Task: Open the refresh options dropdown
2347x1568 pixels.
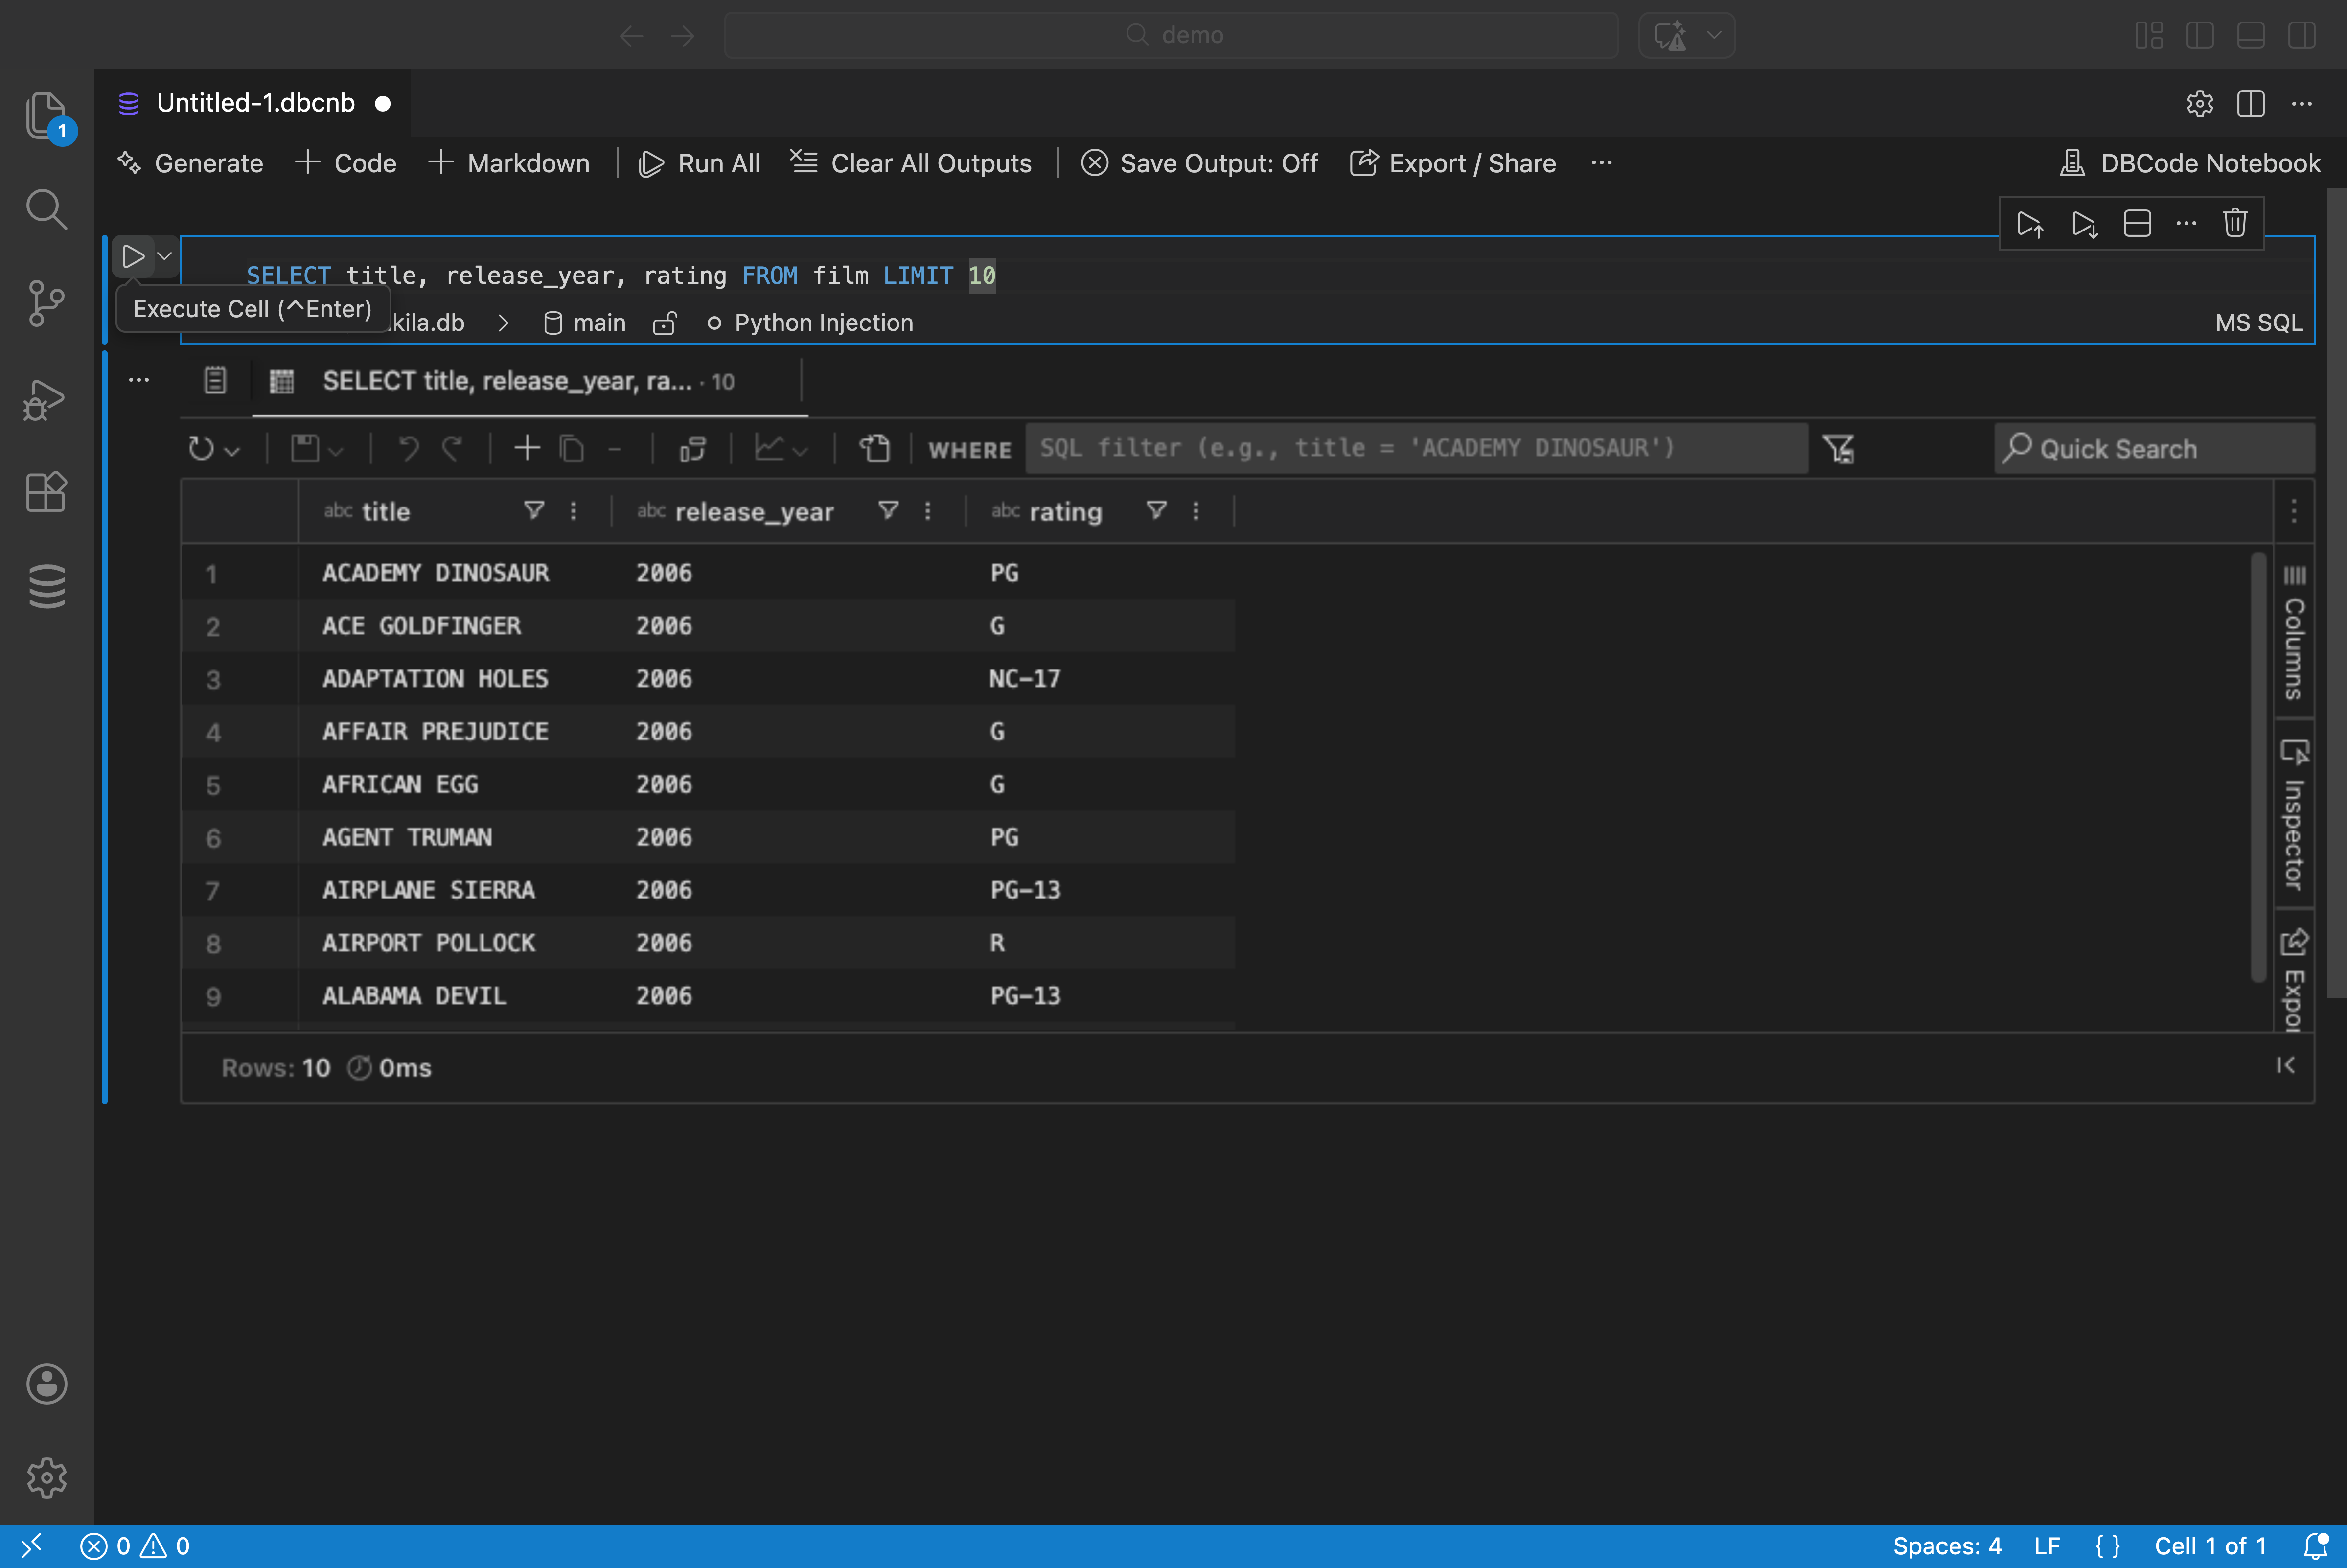Action: (231, 449)
